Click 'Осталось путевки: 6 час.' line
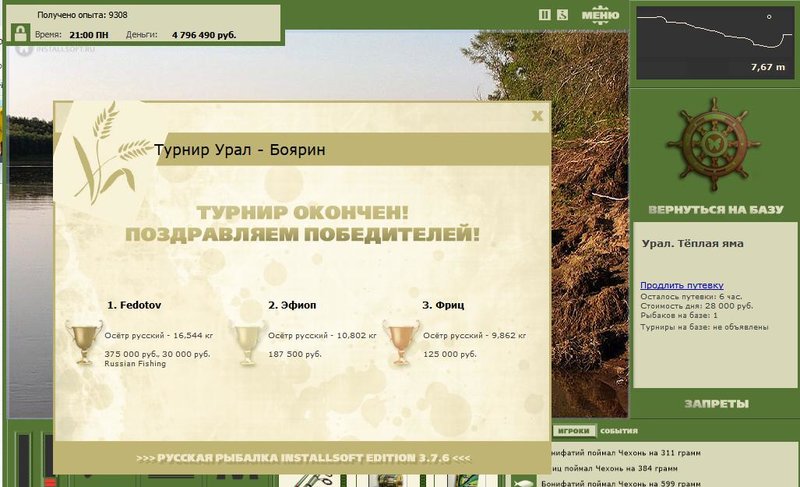Screen dimensions: 800x487 (x=691, y=296)
